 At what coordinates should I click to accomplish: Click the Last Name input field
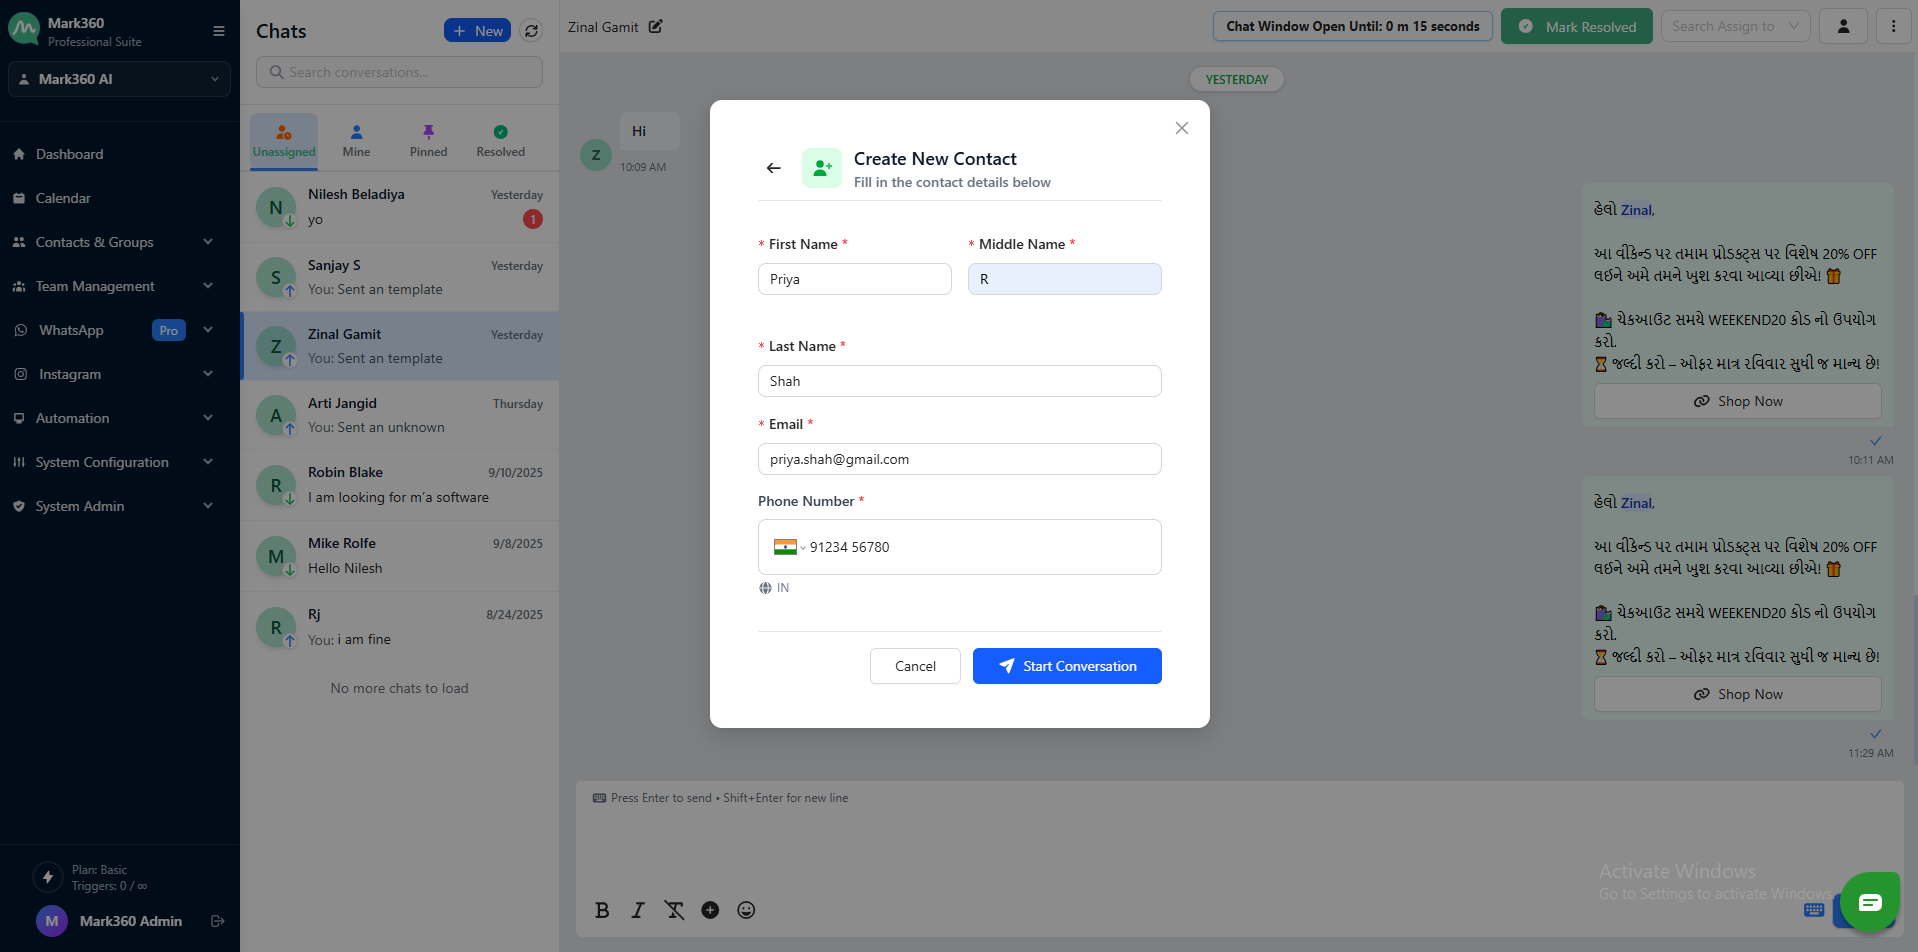[959, 381]
